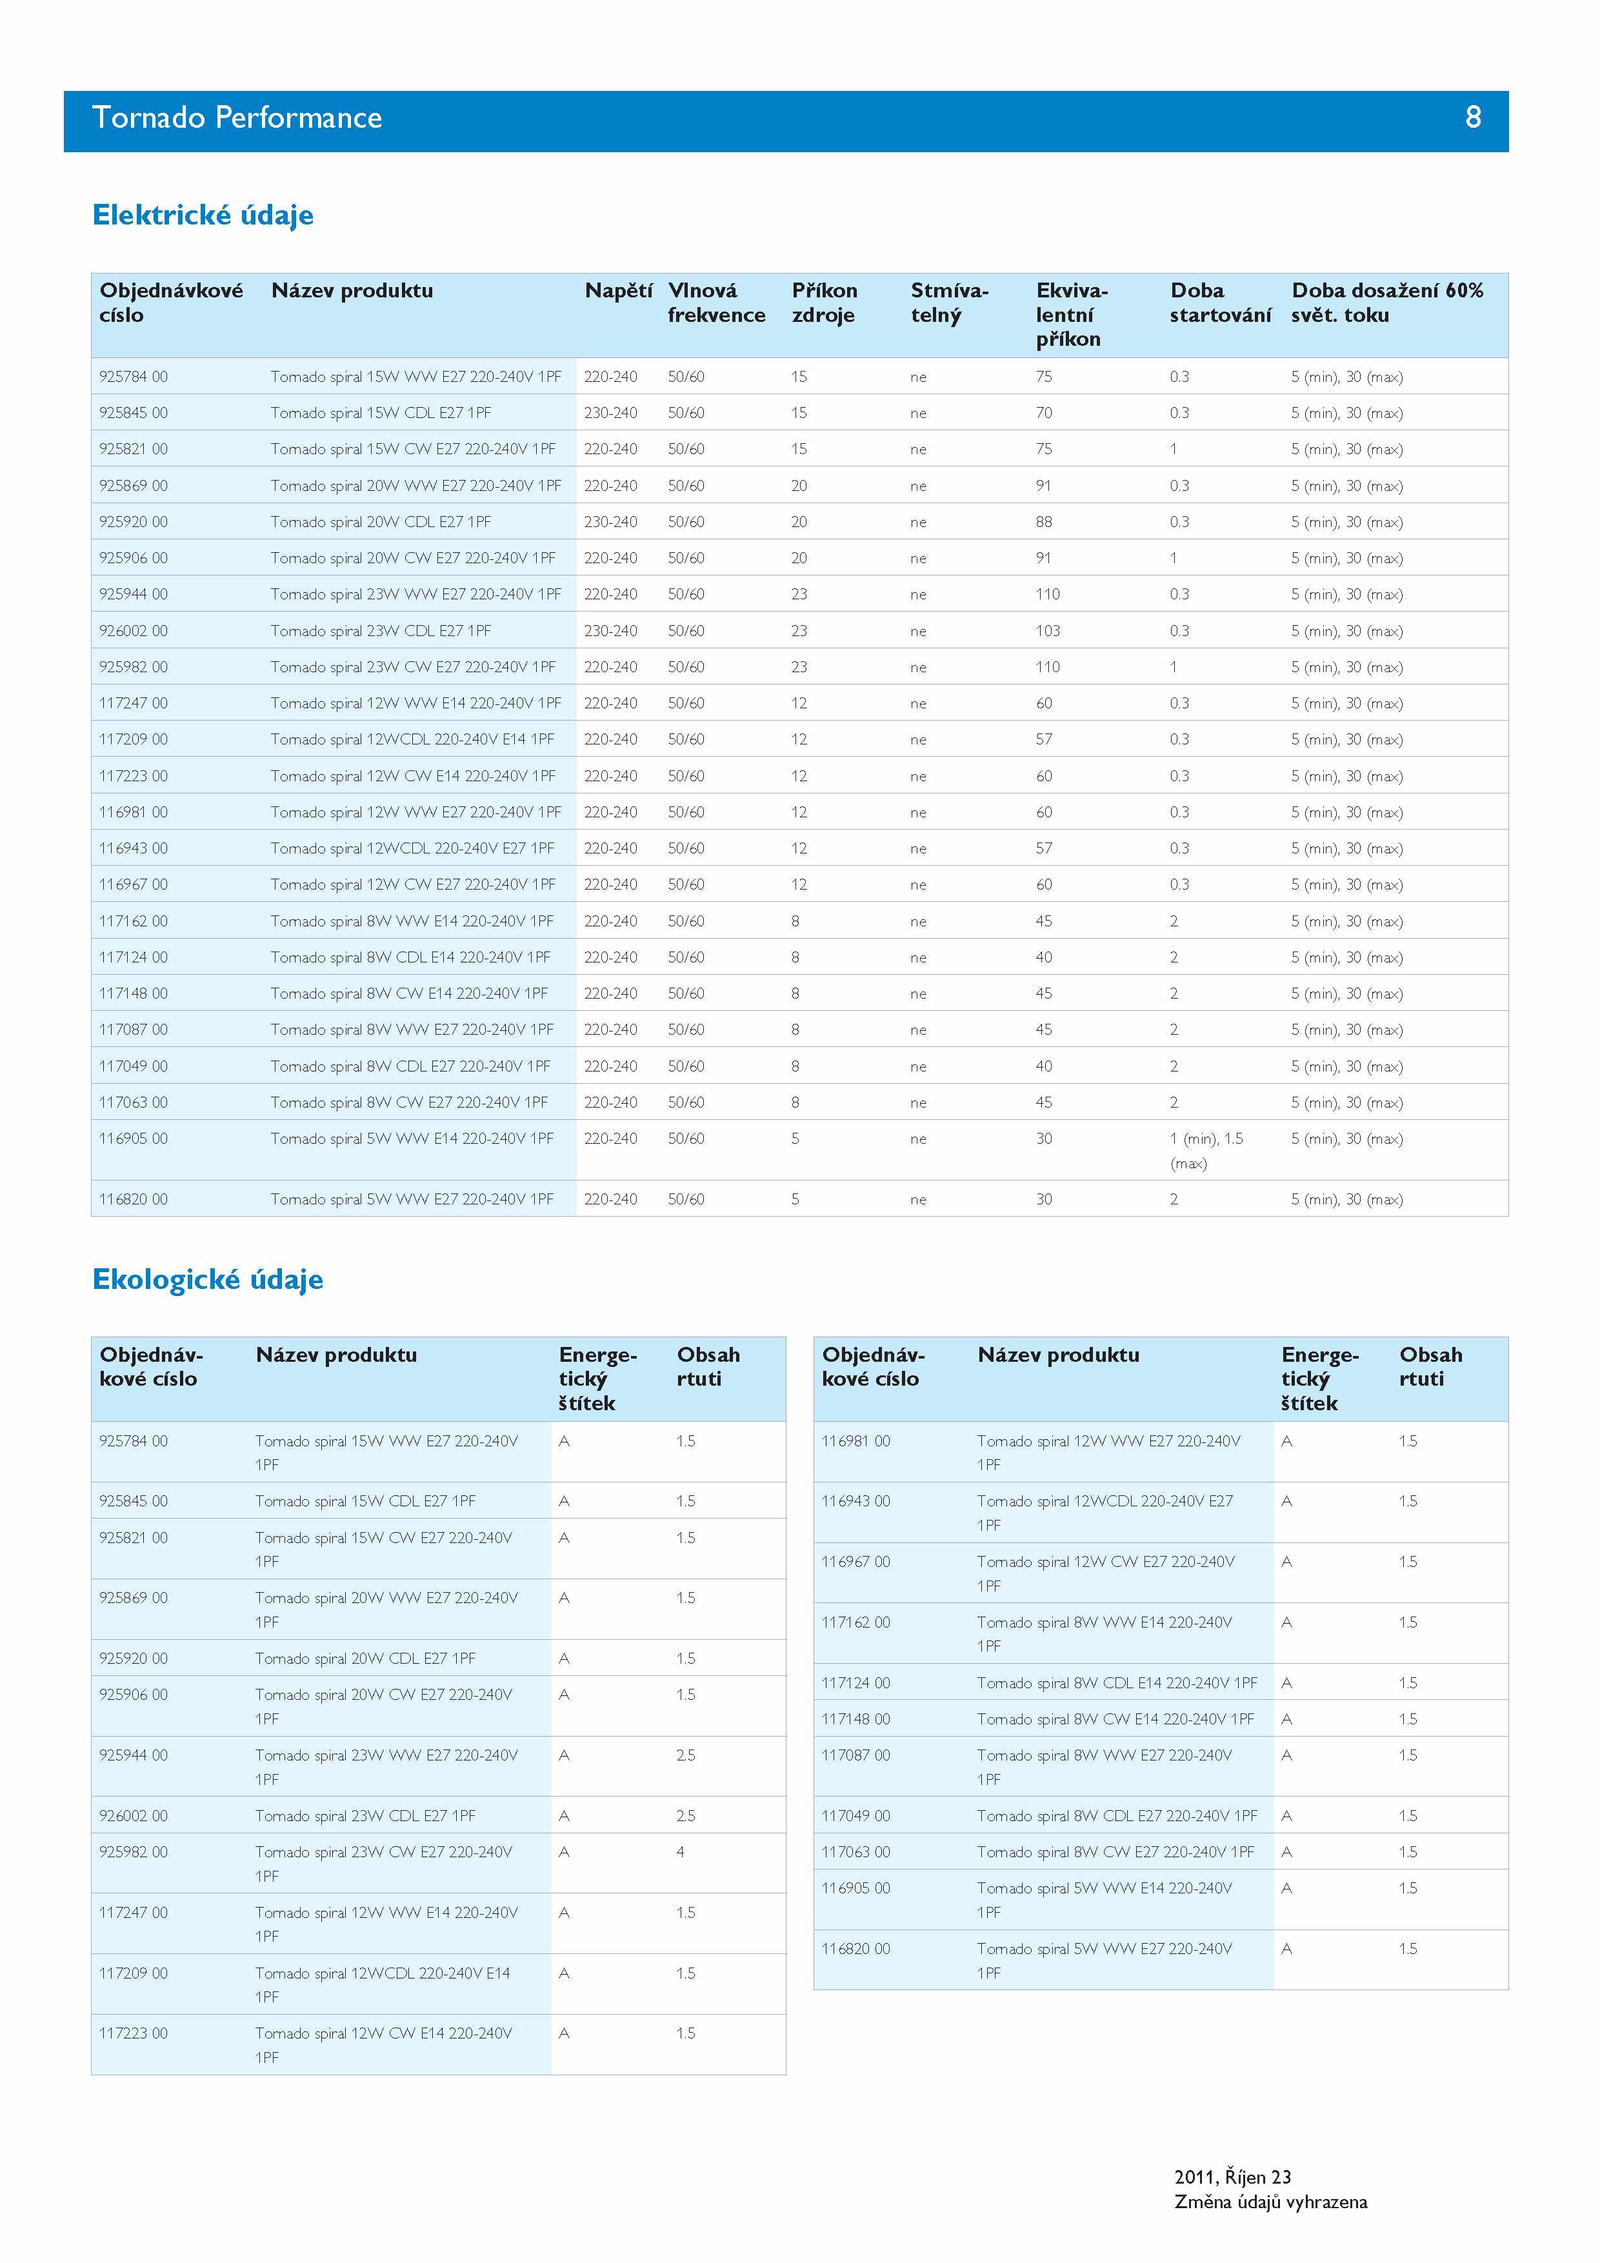1600x2263 pixels.
Task: Click mercury value 2.5 for 925944 00
Action: tap(685, 1755)
